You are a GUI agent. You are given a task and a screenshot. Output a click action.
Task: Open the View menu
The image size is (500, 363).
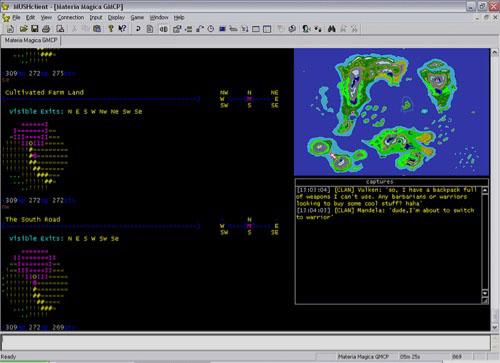pyautogui.click(x=46, y=17)
